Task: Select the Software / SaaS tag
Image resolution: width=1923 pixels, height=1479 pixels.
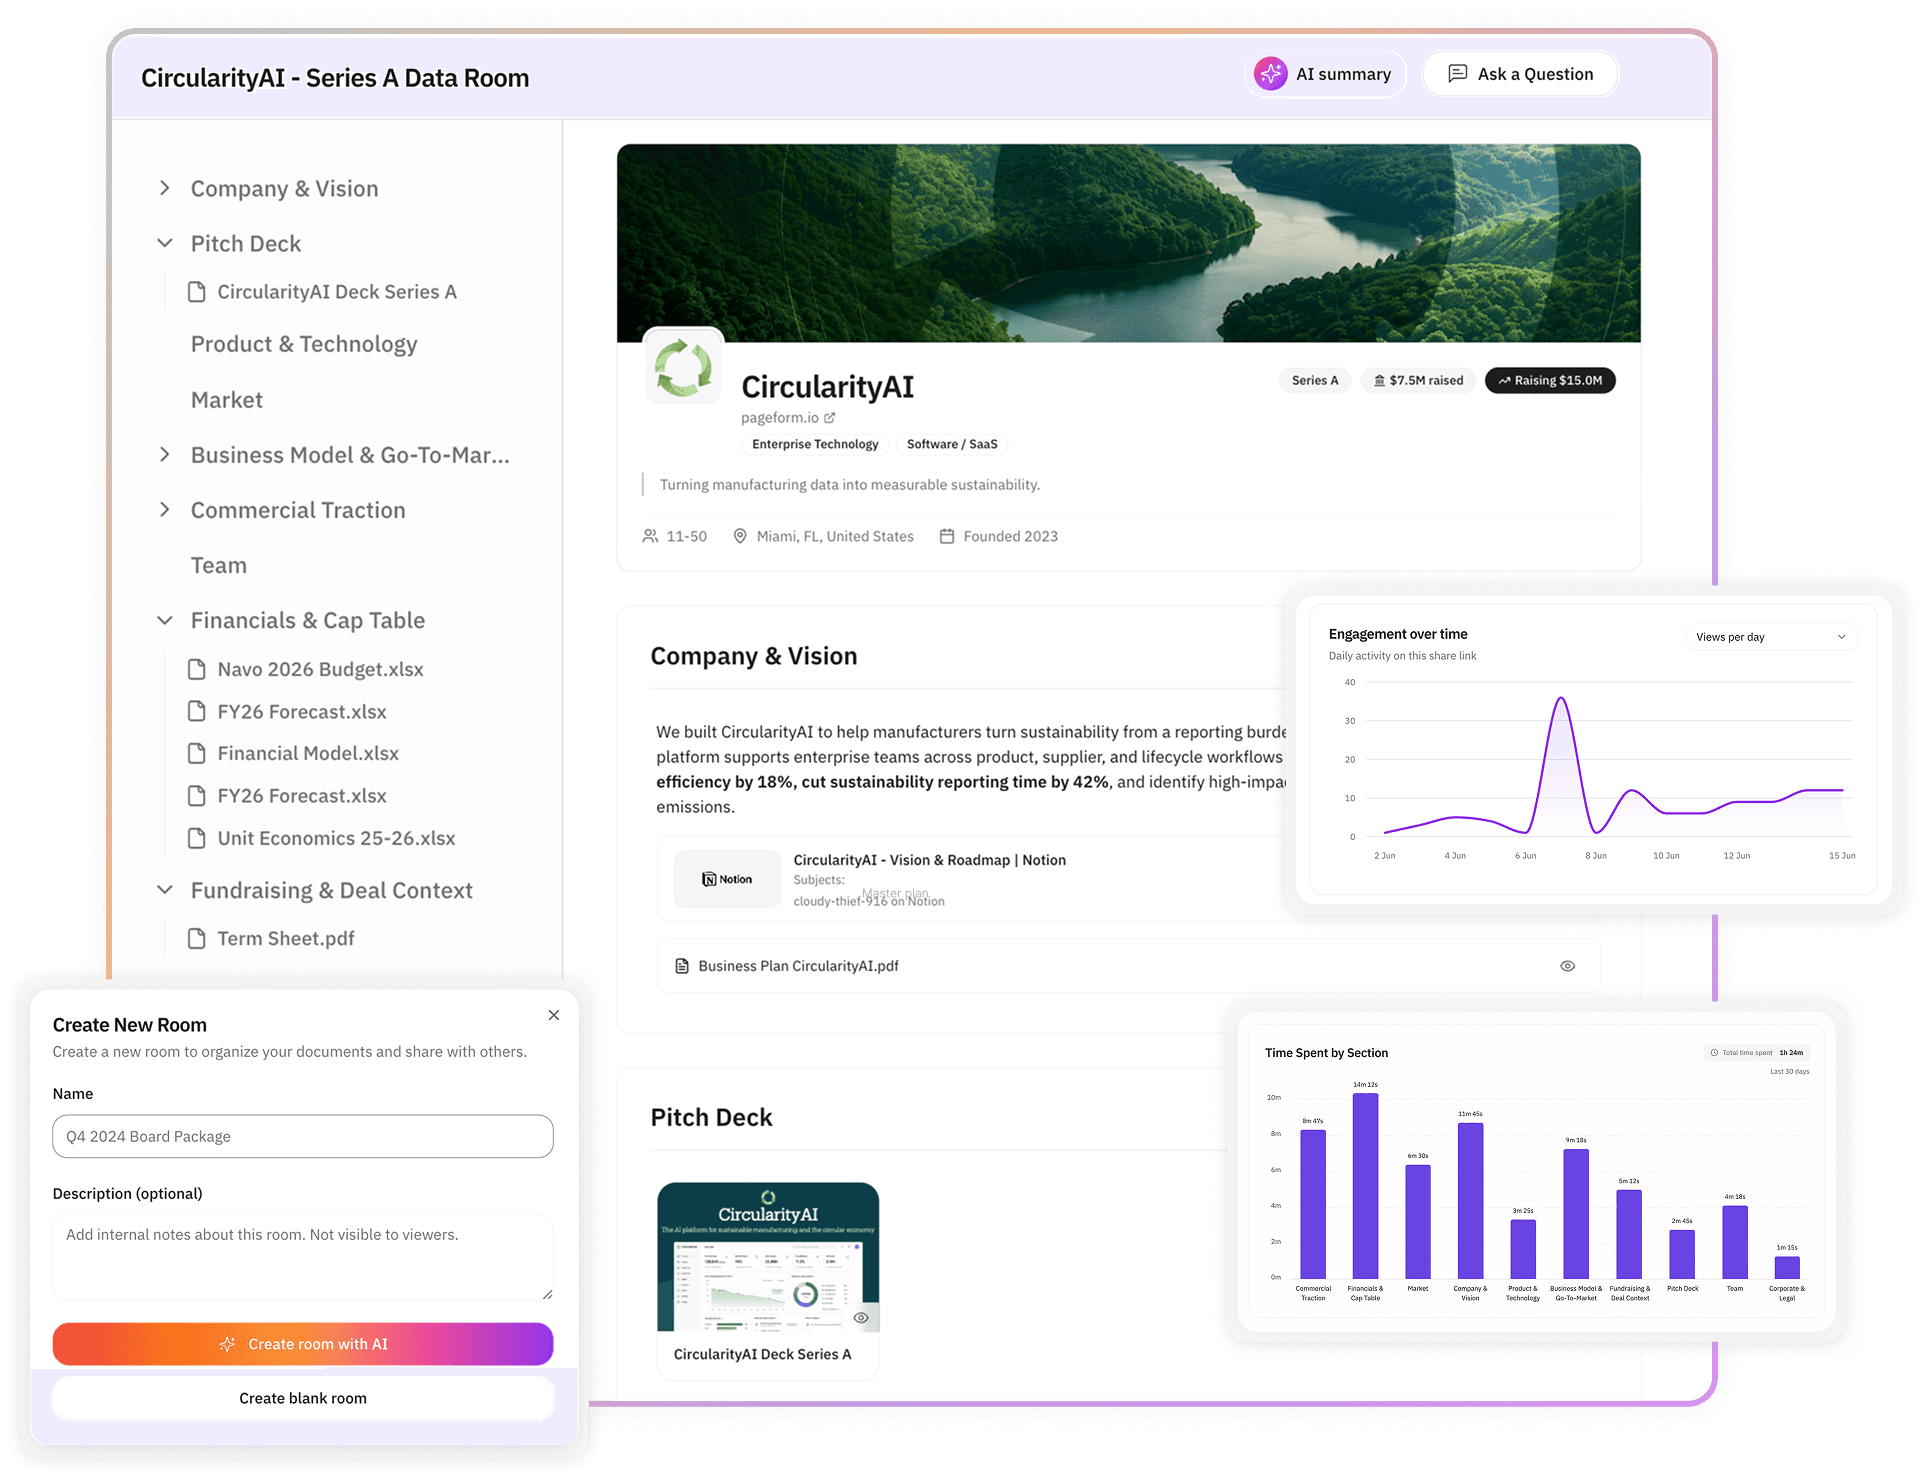Action: point(952,444)
